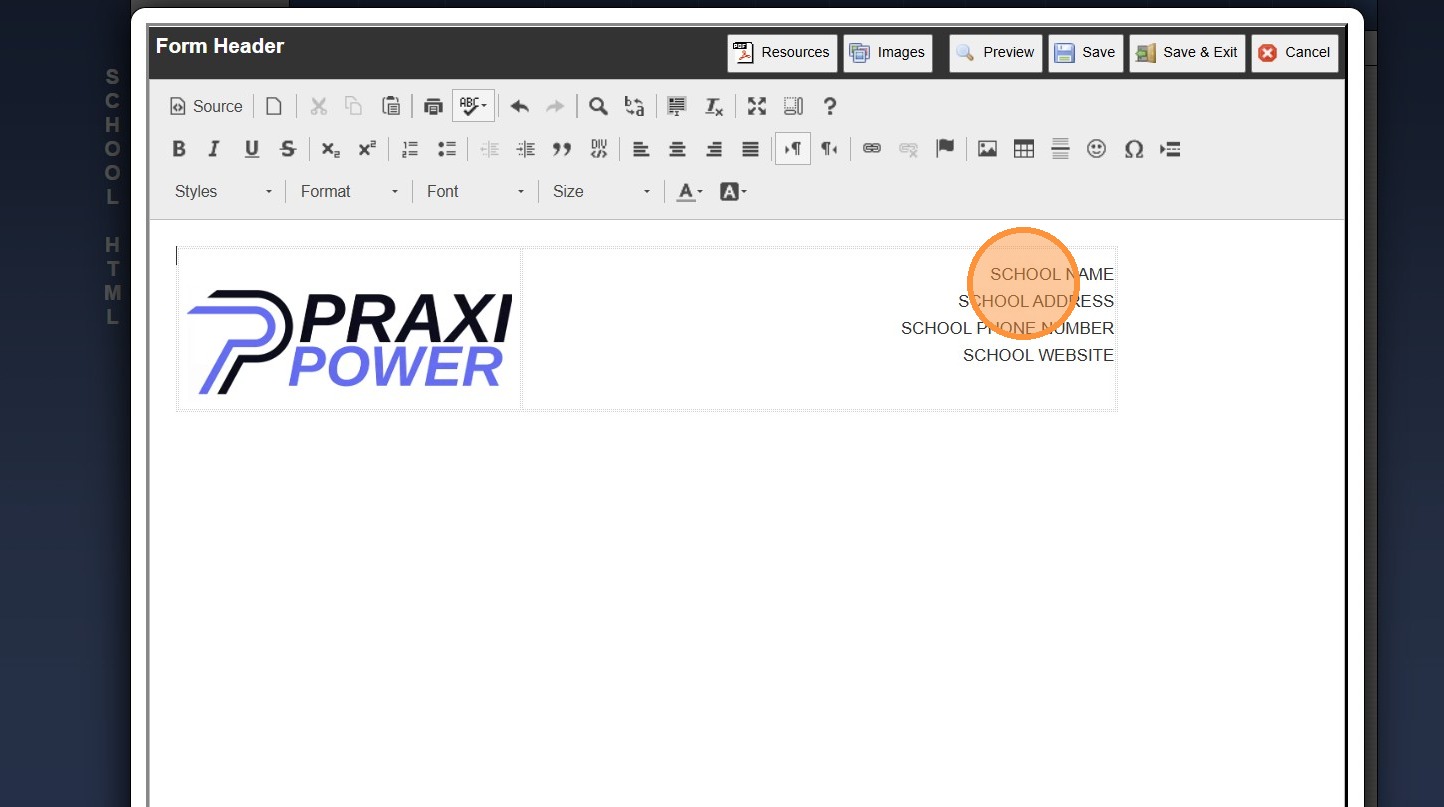Open the text color picker

coord(689,191)
